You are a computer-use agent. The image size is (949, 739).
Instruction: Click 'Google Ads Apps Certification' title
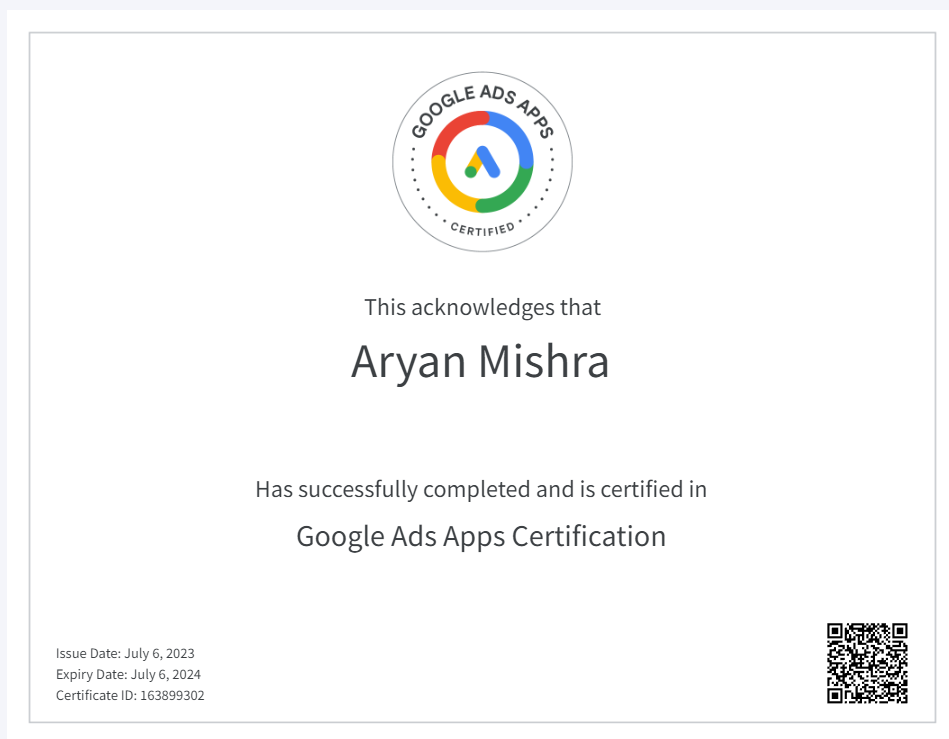click(481, 536)
